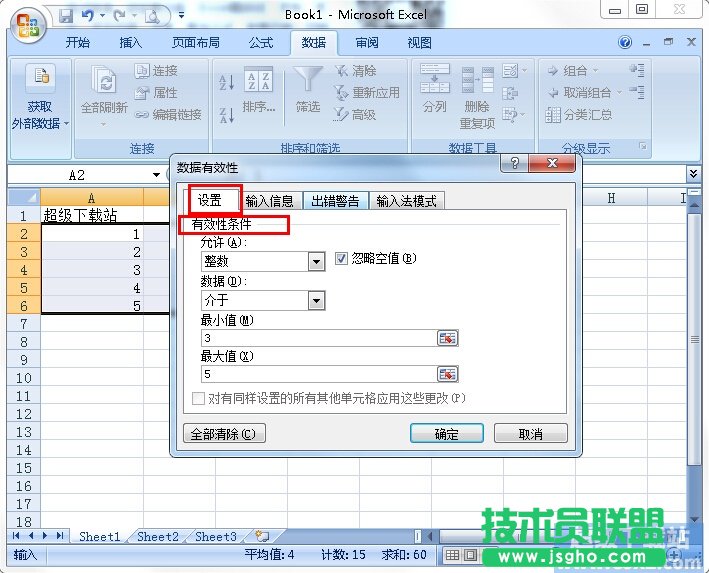Click the Insert Worksheet tab icon

point(263,536)
